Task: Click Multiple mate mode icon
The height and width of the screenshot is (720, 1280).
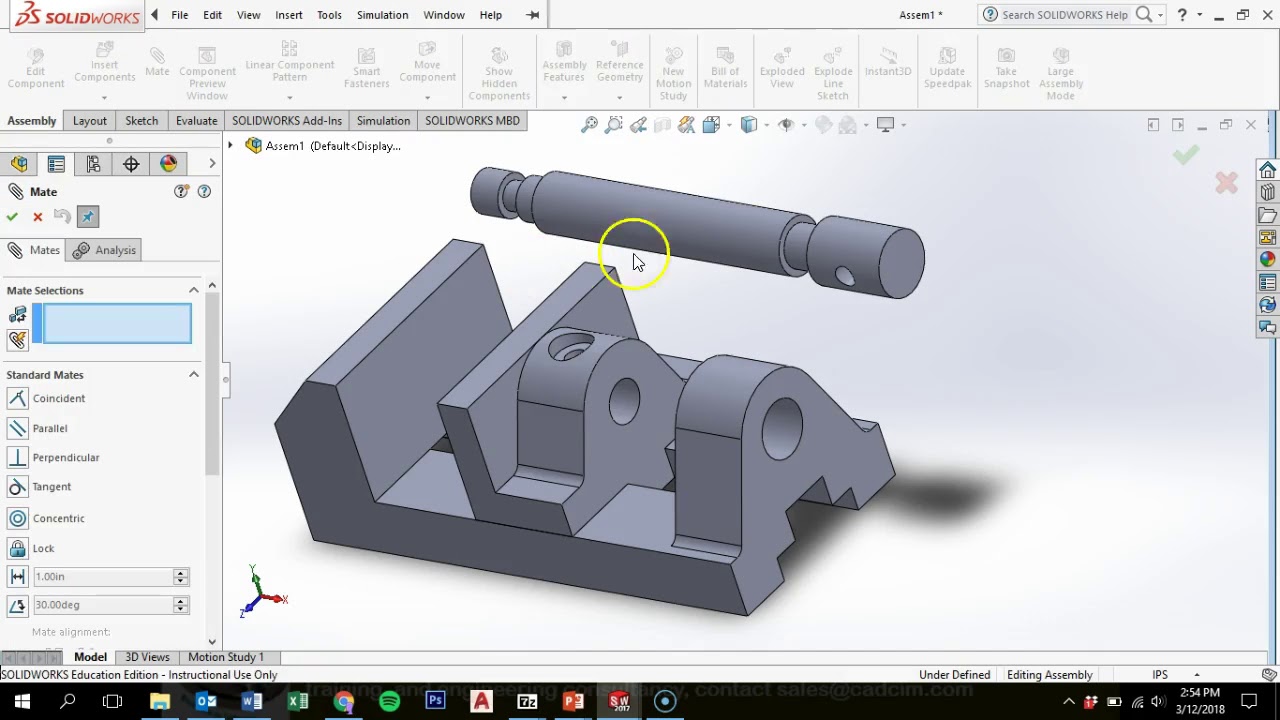Action: 17,339
